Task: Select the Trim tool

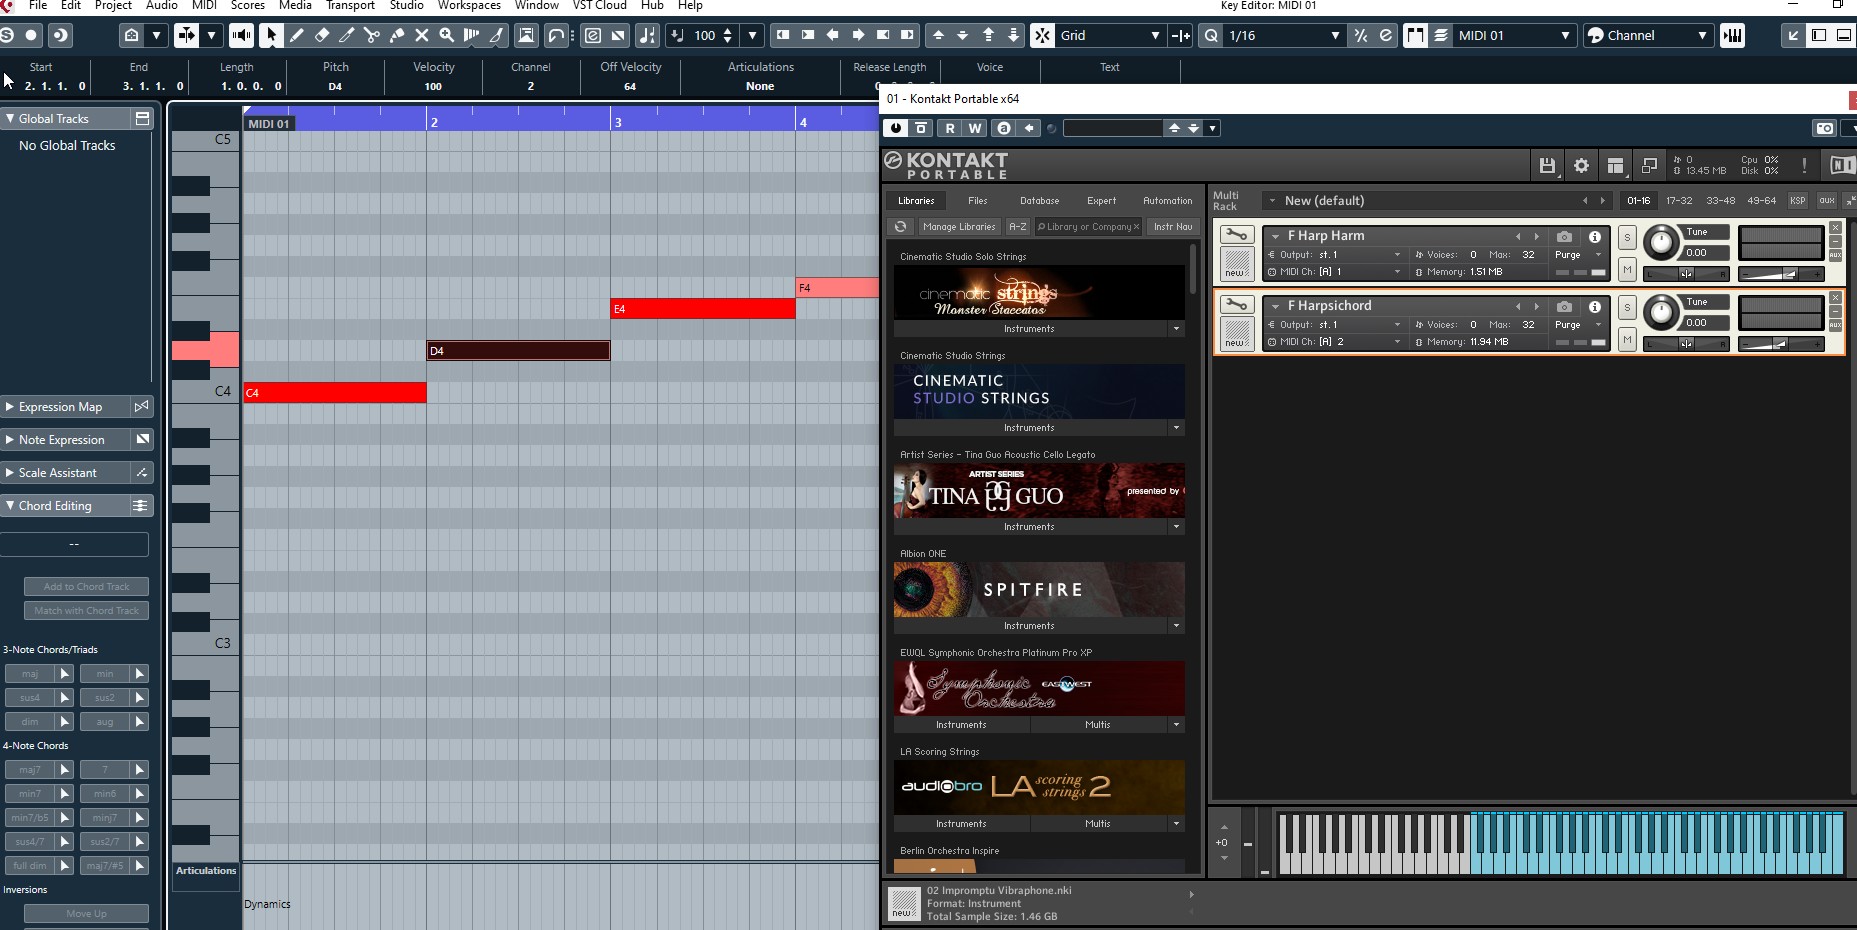Action: pos(346,35)
